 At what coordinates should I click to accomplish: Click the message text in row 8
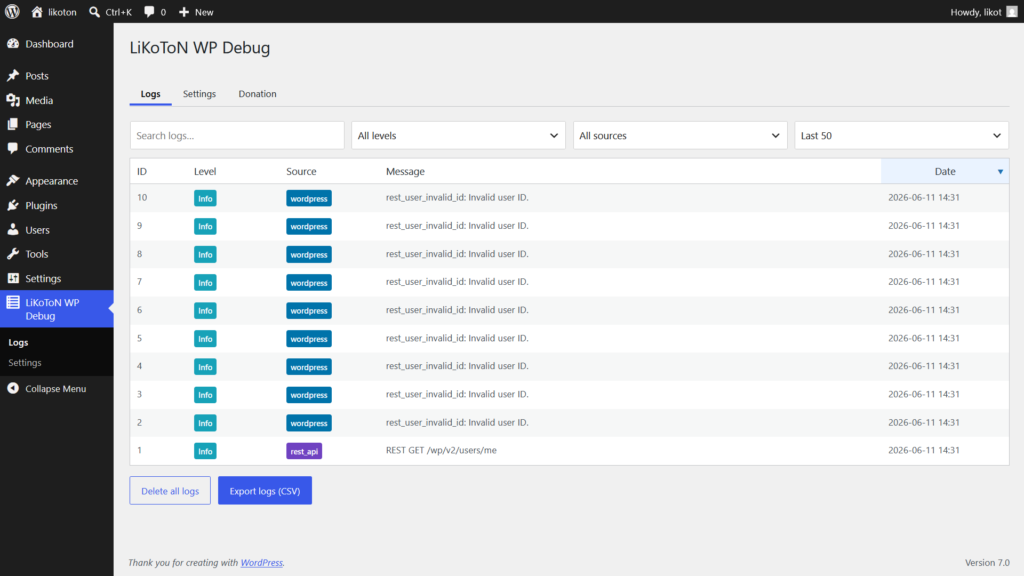(457, 254)
